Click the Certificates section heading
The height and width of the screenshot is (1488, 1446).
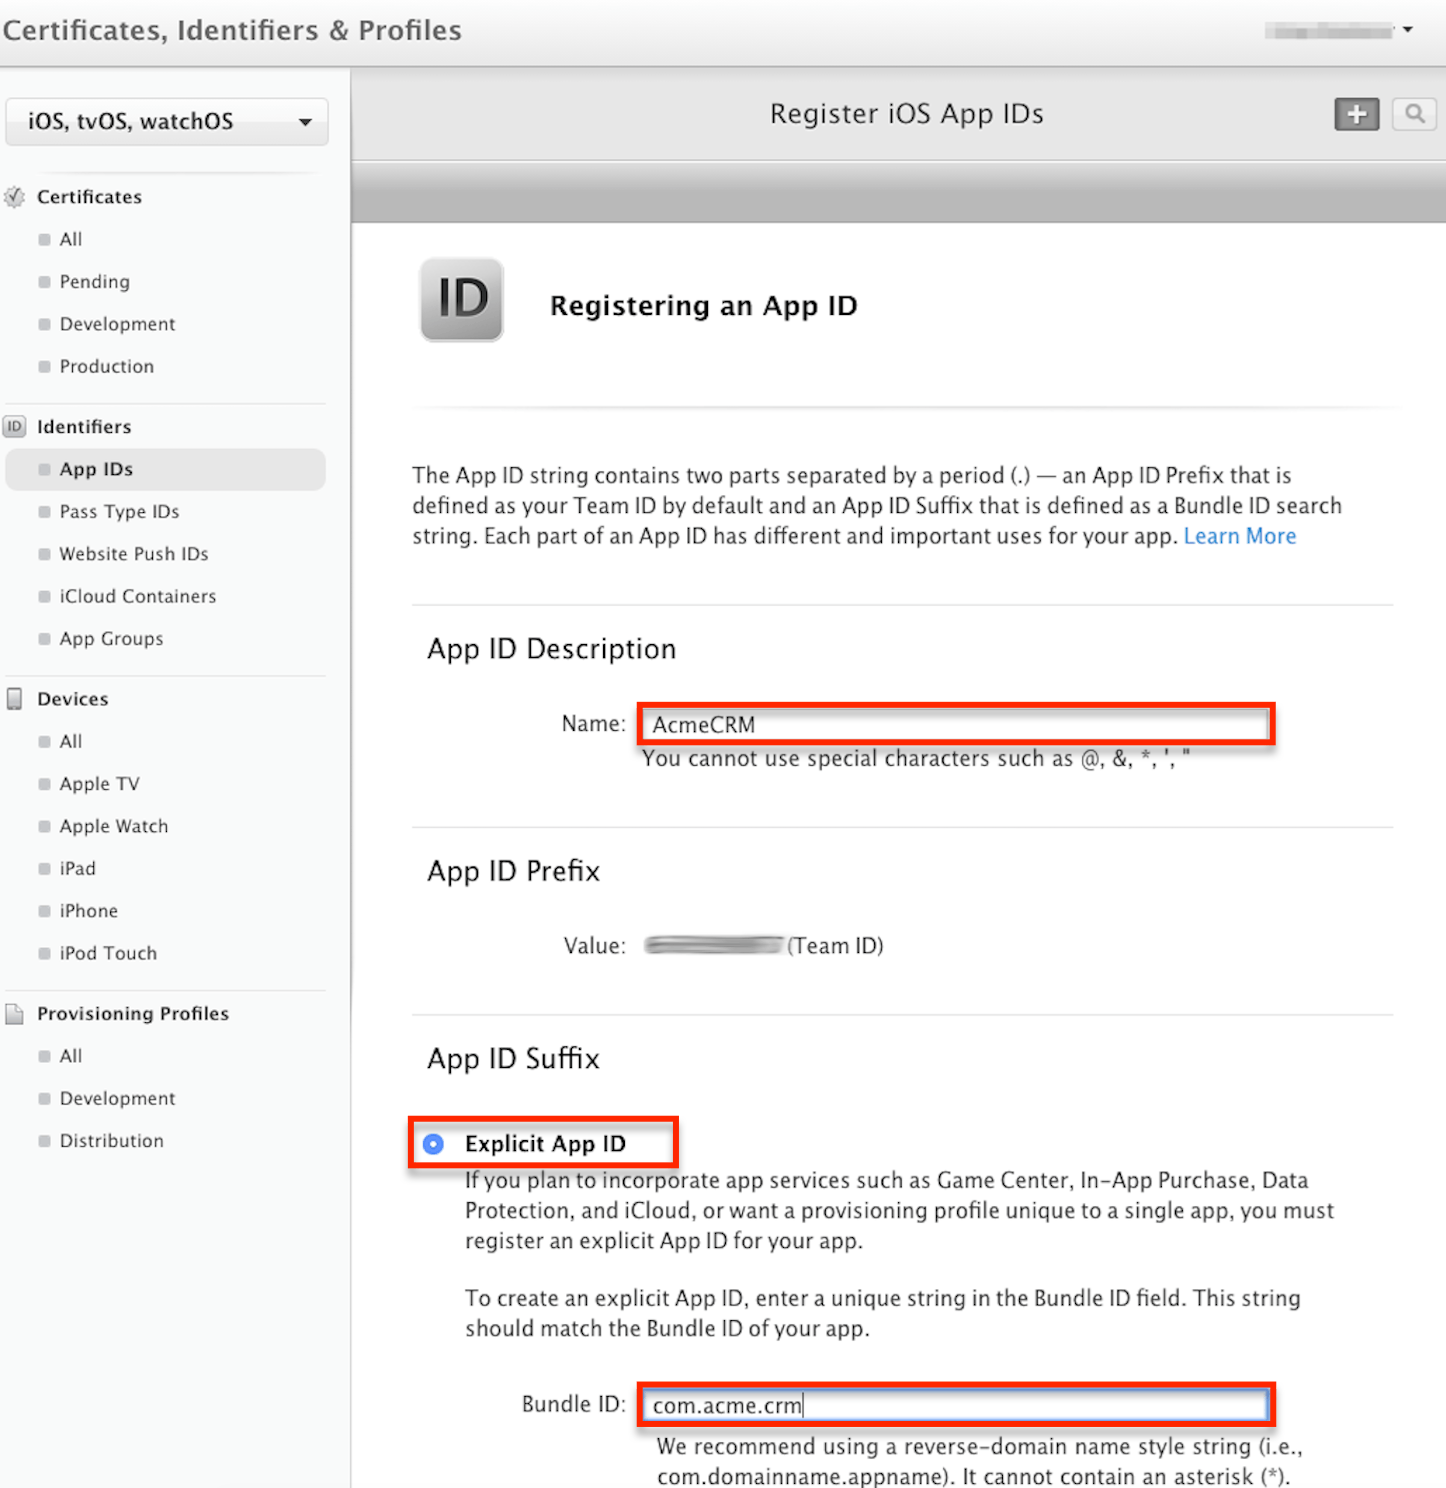click(x=90, y=197)
